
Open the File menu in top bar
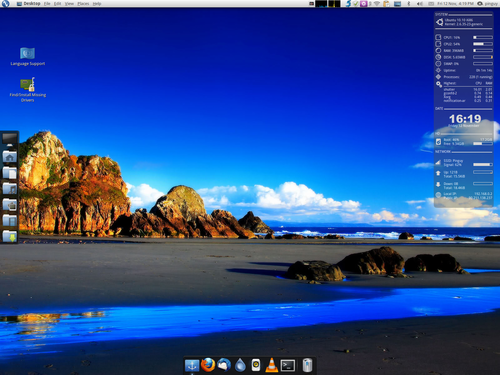coord(47,4)
